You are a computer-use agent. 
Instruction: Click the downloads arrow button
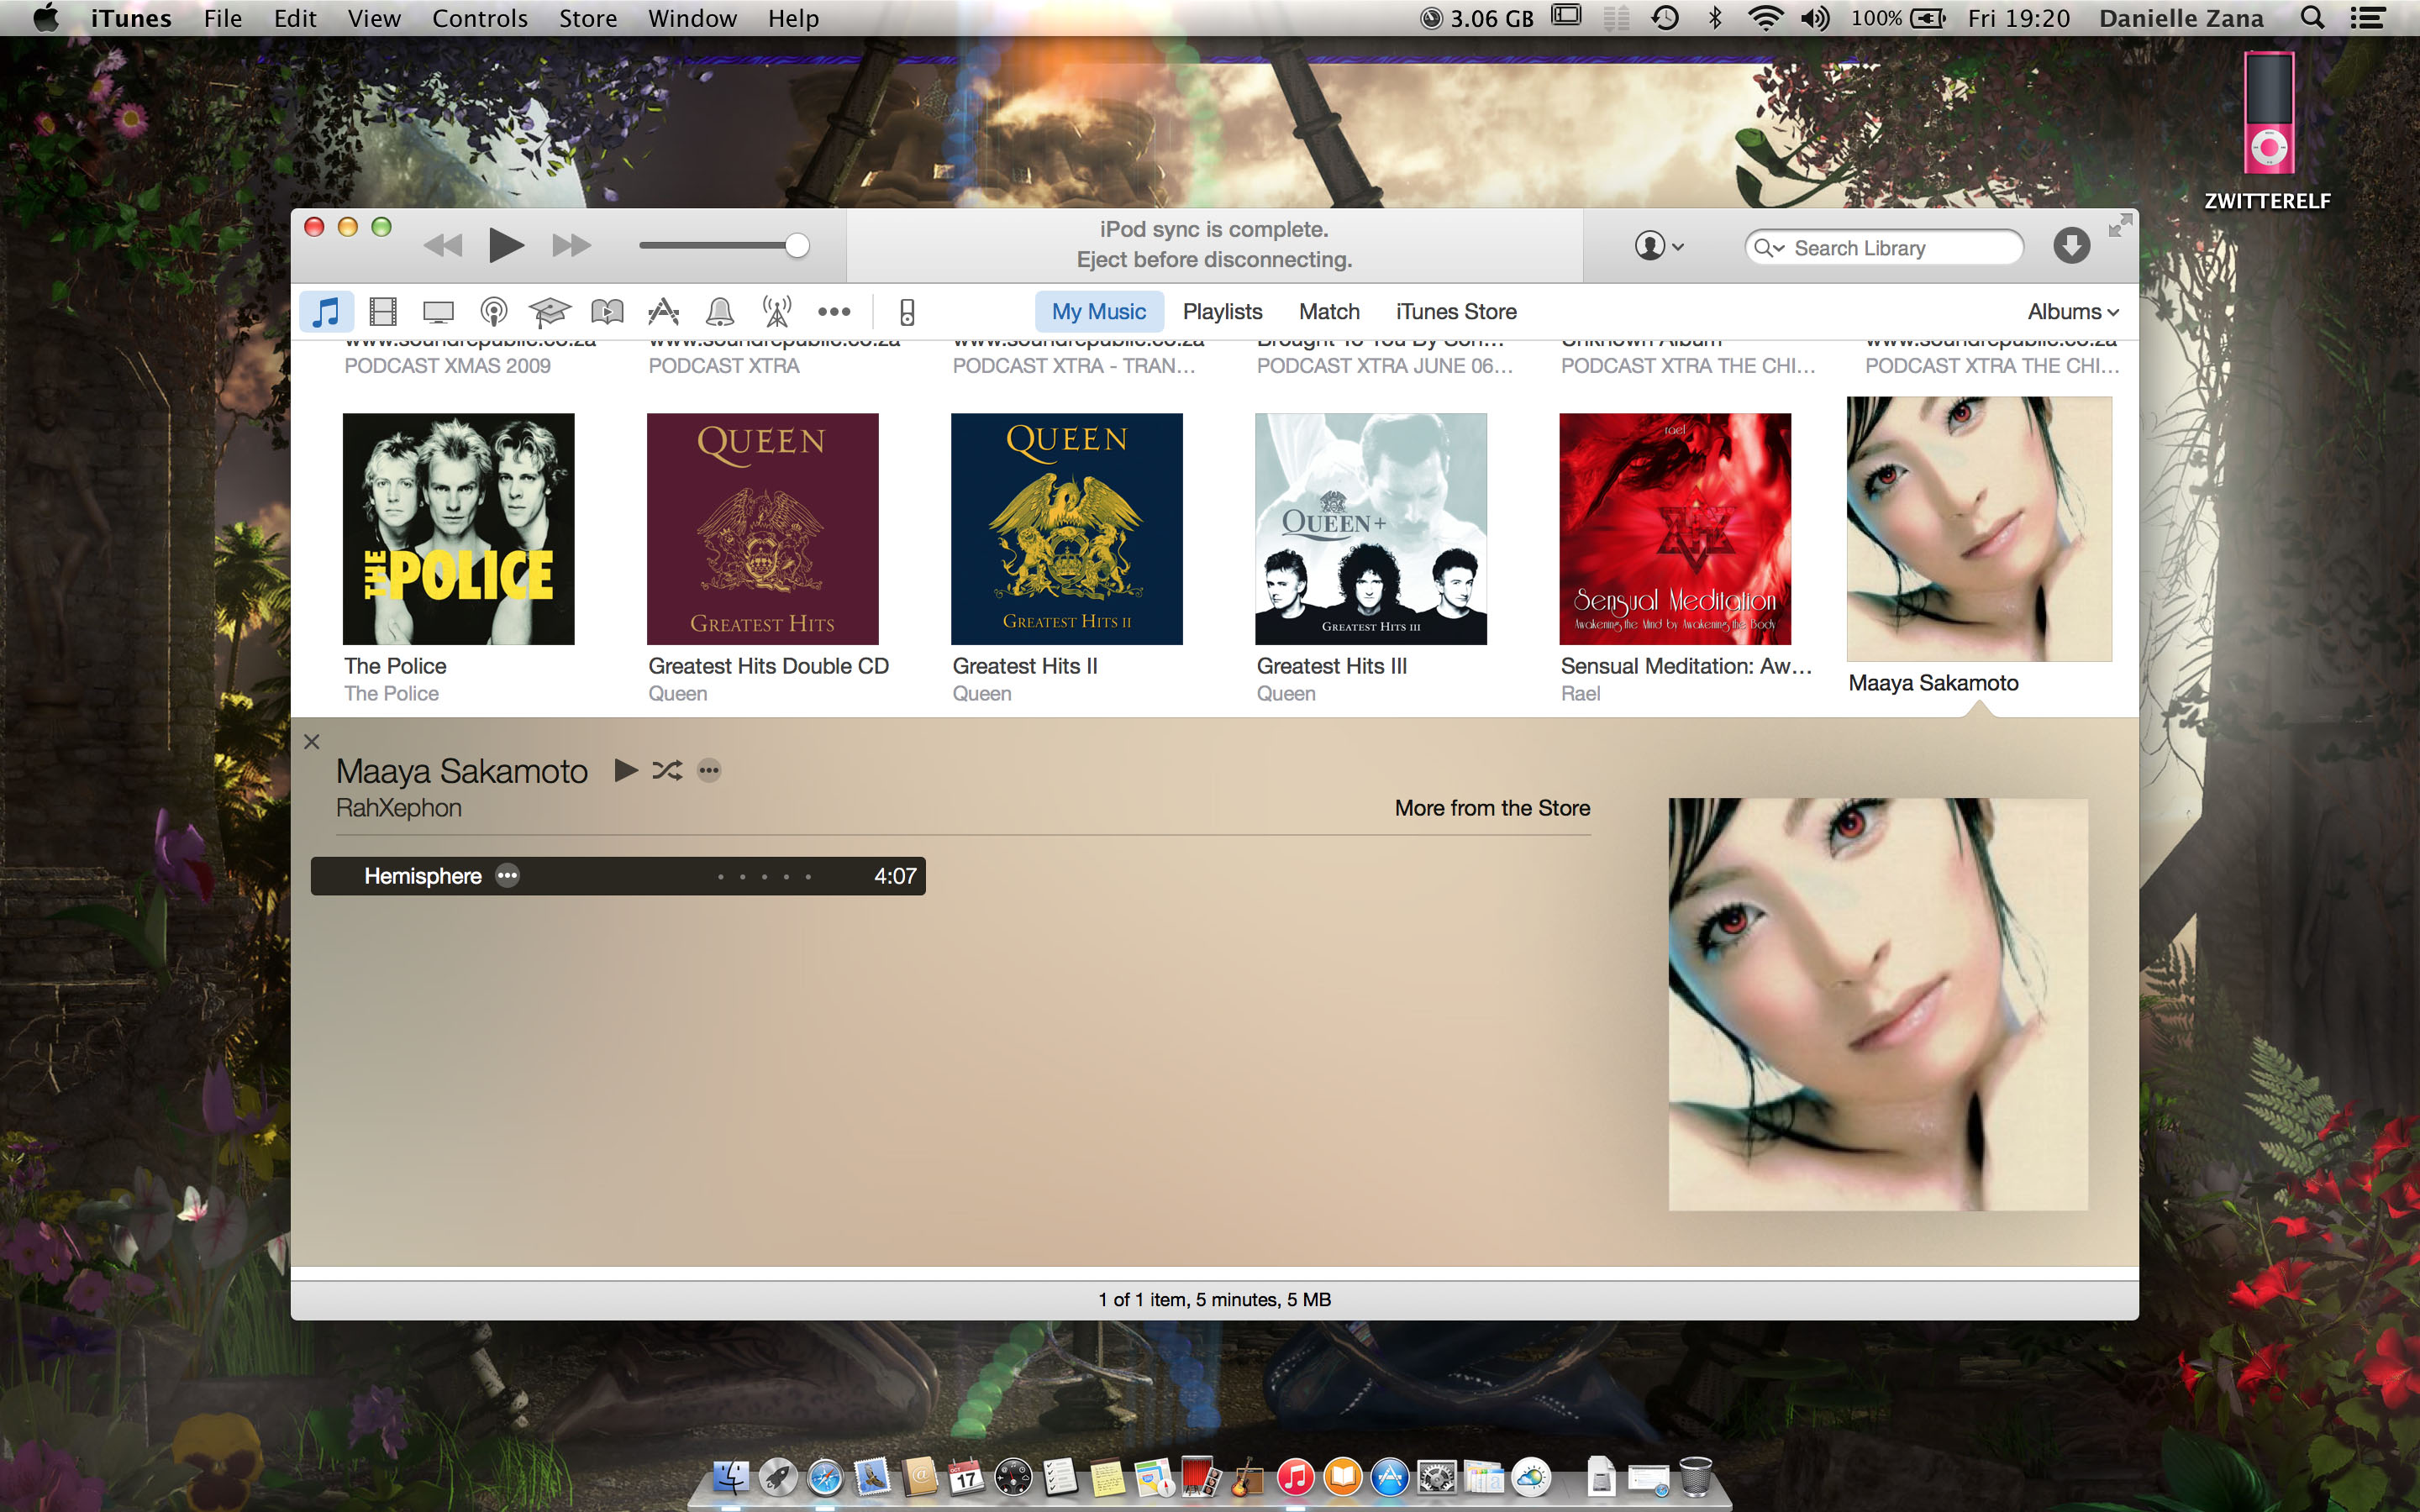2071,246
